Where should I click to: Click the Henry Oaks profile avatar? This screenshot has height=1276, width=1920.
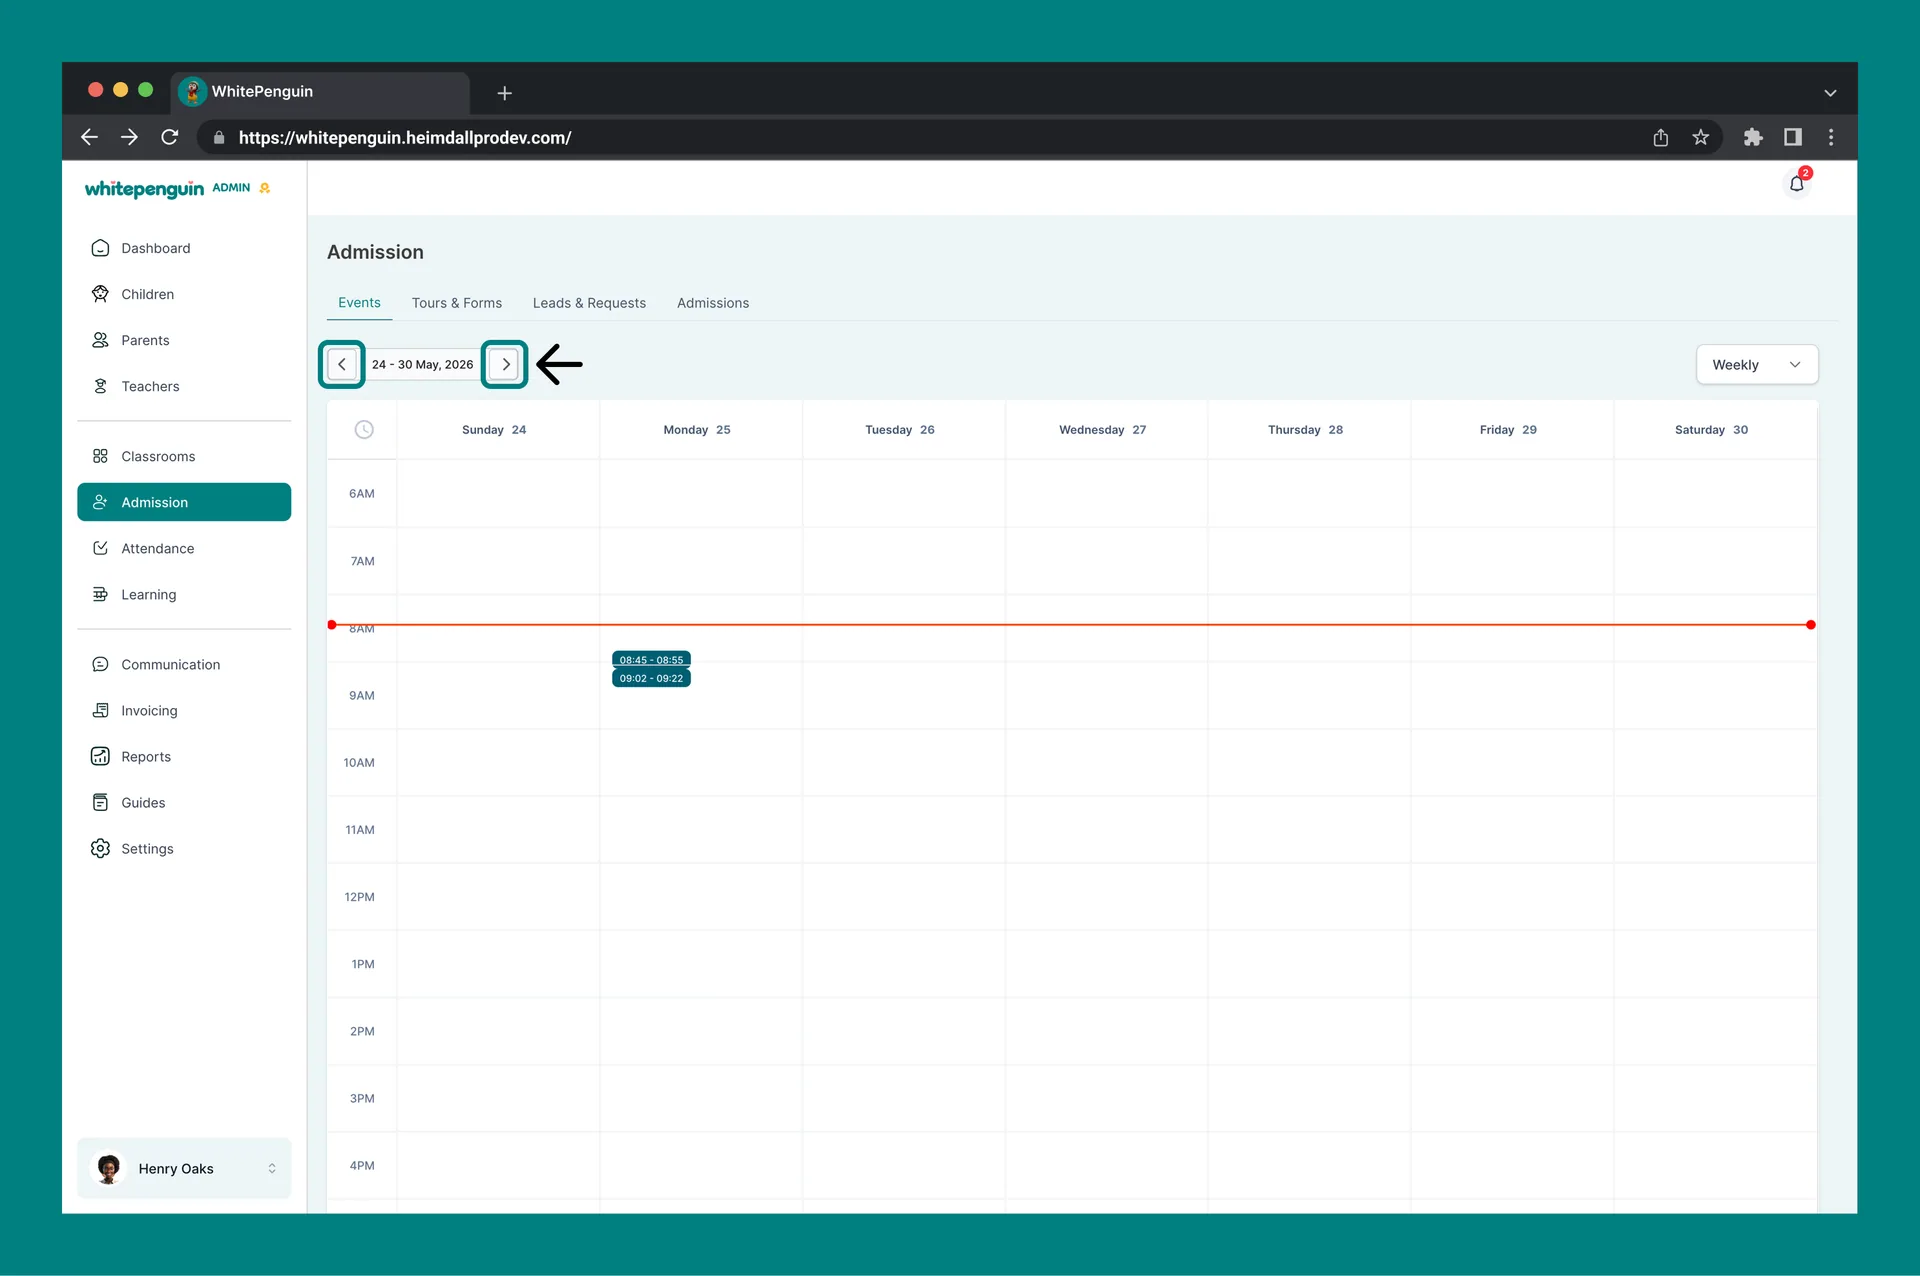tap(109, 1168)
